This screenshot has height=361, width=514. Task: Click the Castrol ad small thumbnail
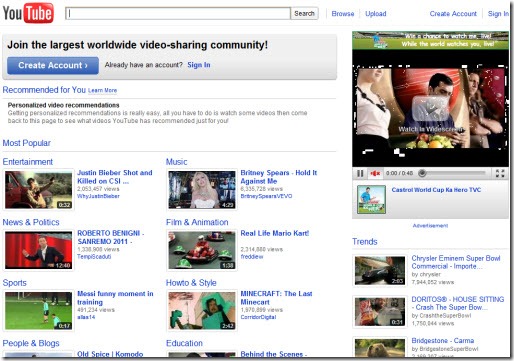tap(371, 199)
